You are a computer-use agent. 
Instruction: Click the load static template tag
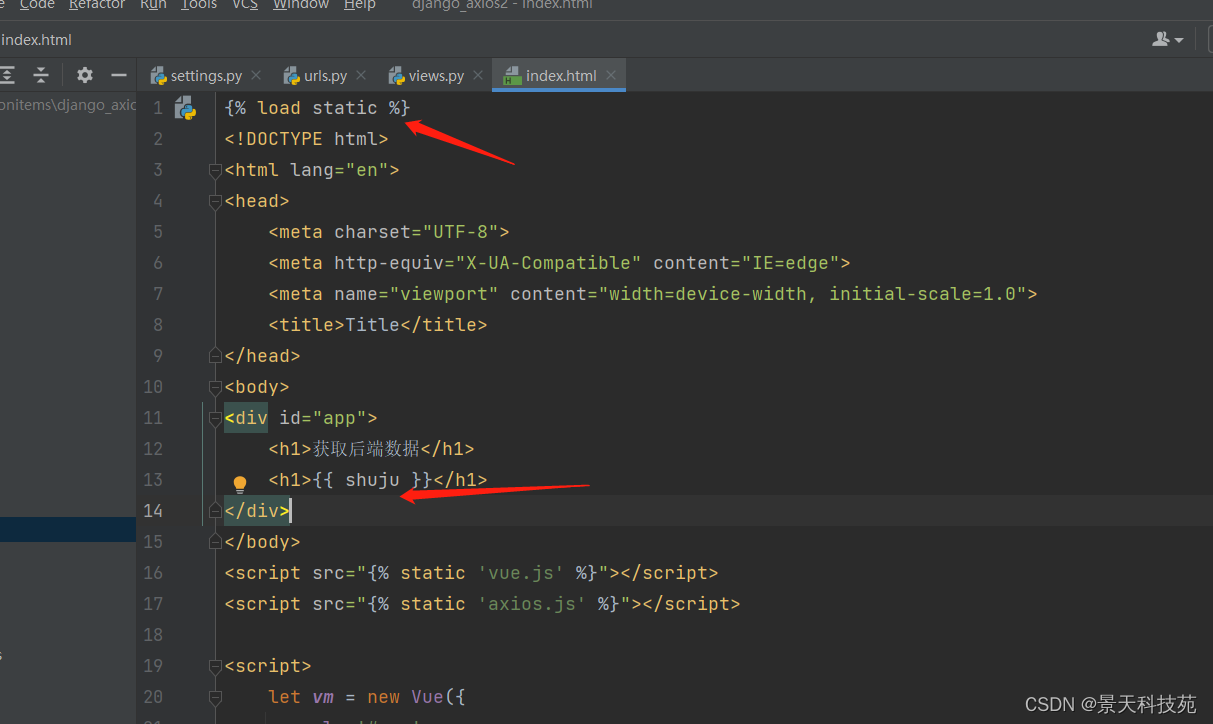pyautogui.click(x=317, y=108)
